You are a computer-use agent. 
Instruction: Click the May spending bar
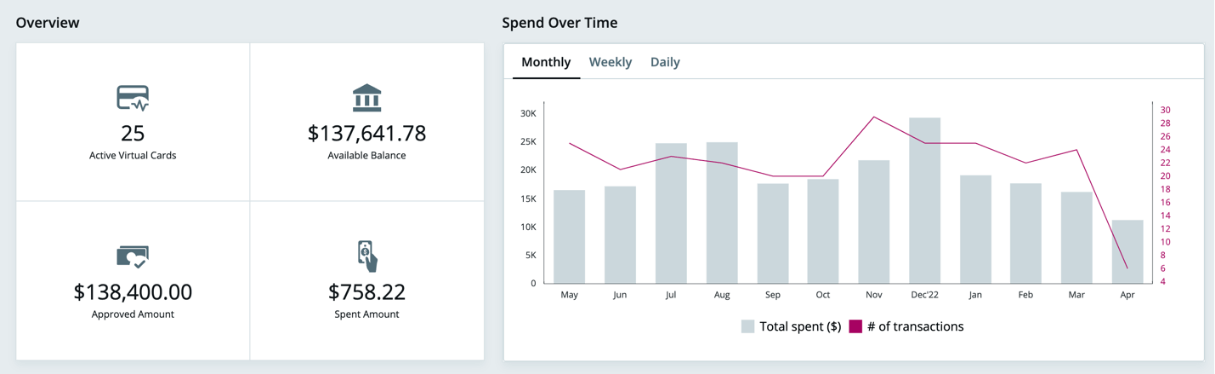(x=569, y=237)
